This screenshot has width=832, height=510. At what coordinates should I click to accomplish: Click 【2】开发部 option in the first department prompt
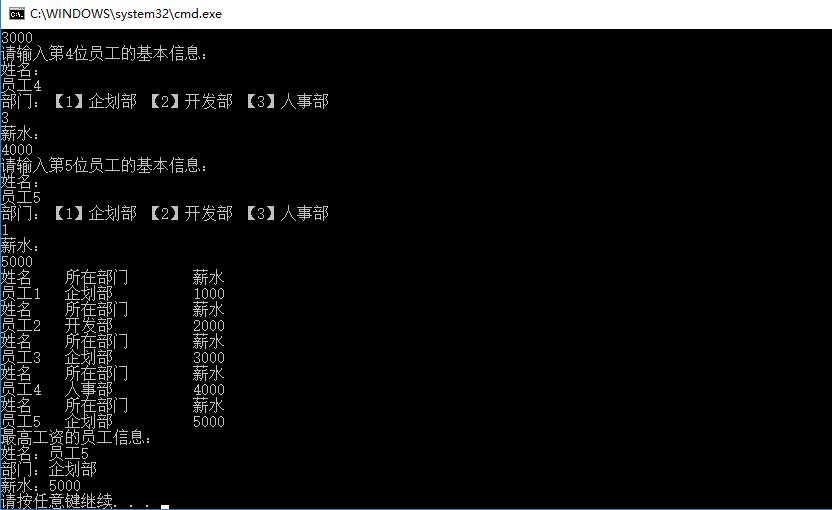(191, 101)
